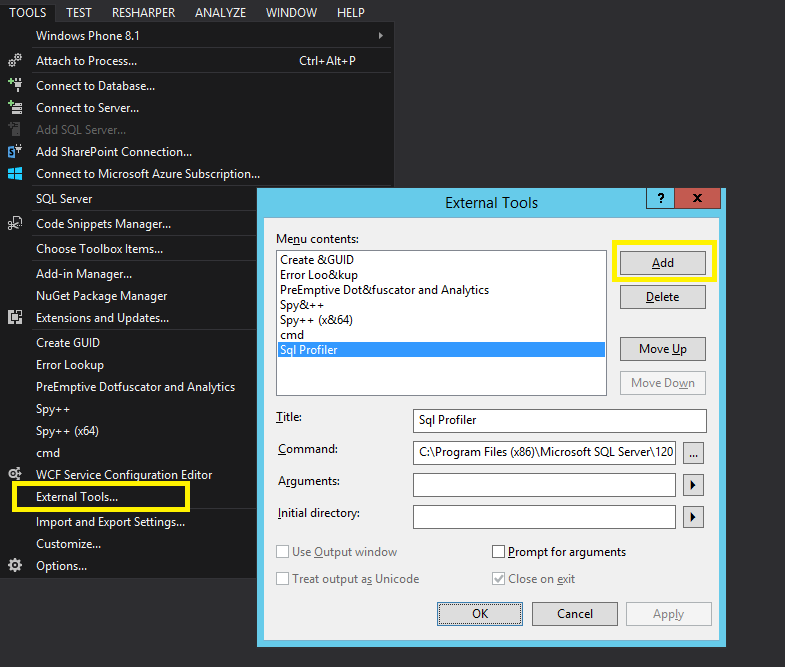Screen dimensions: 785x667
Task: Open the HELP menu
Action: pos(350,12)
